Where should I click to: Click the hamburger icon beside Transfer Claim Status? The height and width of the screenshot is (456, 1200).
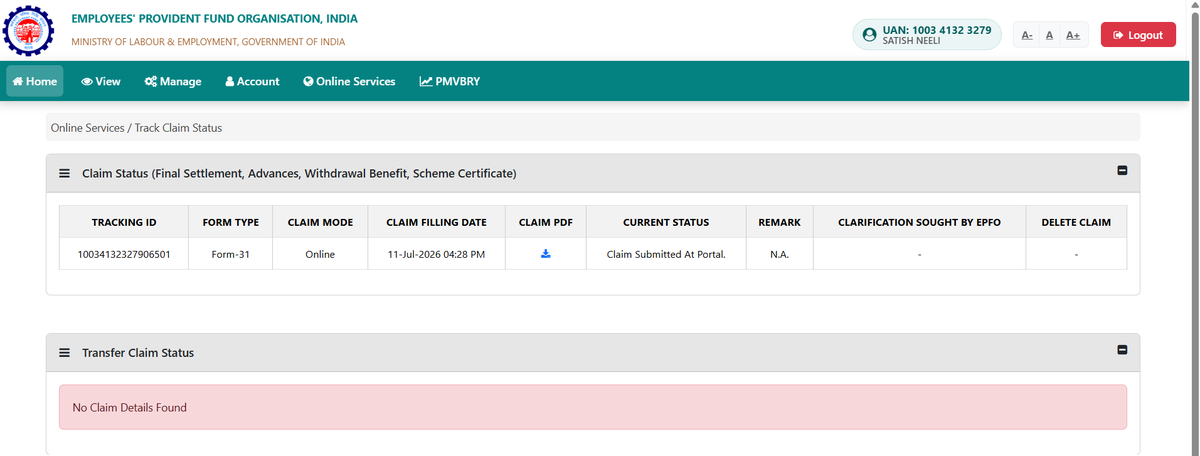[x=65, y=353]
